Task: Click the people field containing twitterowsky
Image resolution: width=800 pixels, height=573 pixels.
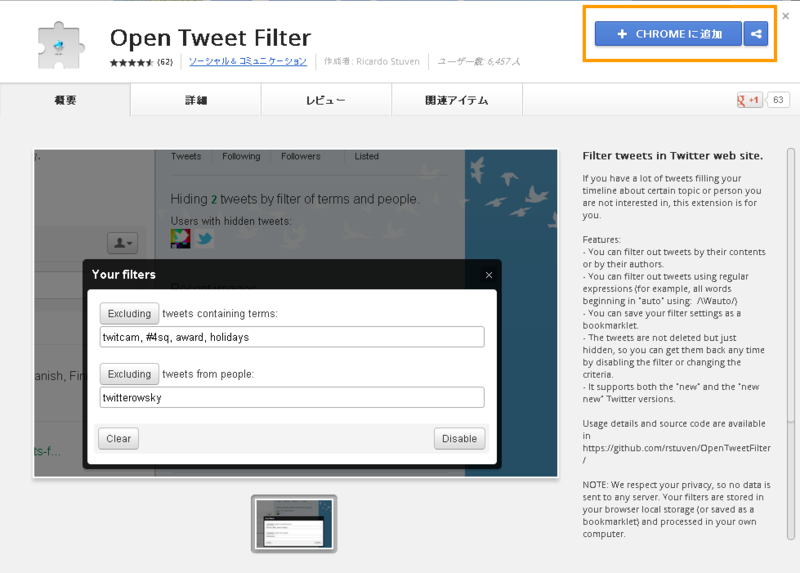Action: pyautogui.click(x=292, y=397)
